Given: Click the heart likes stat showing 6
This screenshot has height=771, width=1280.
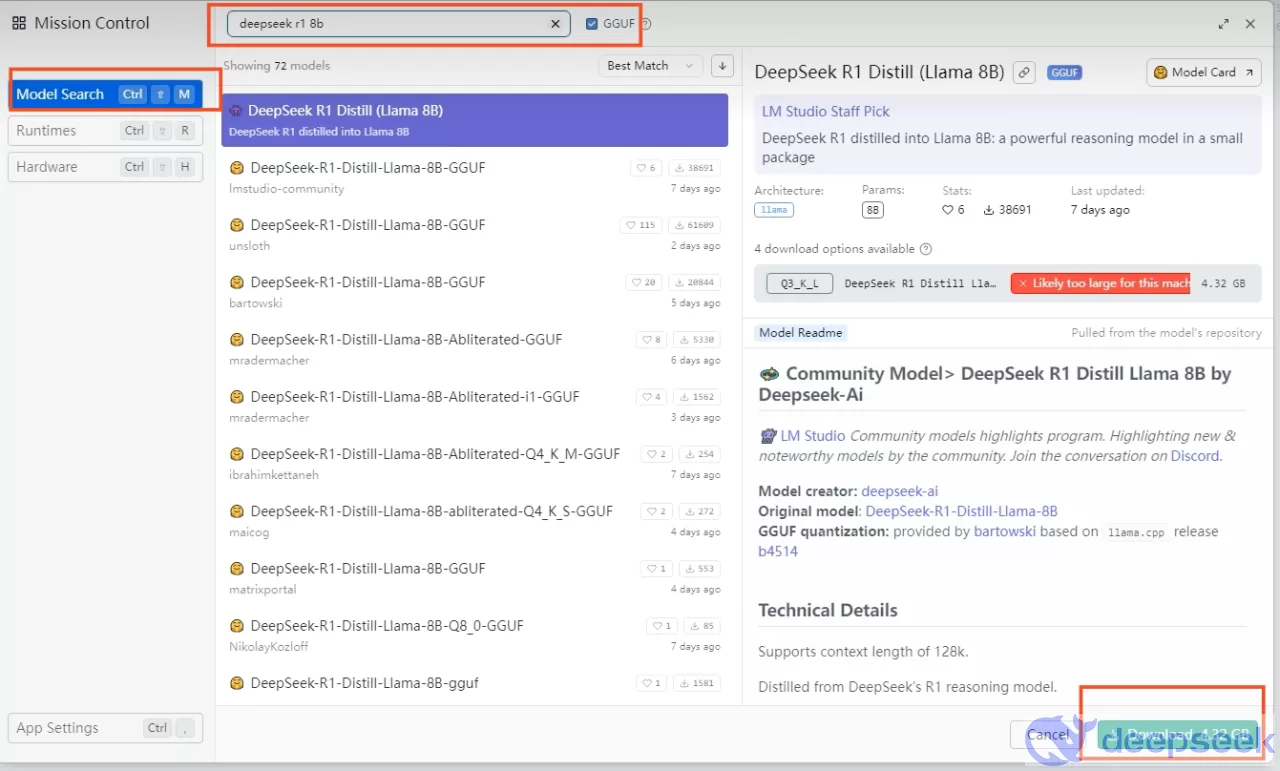Looking at the screenshot, I should [953, 210].
